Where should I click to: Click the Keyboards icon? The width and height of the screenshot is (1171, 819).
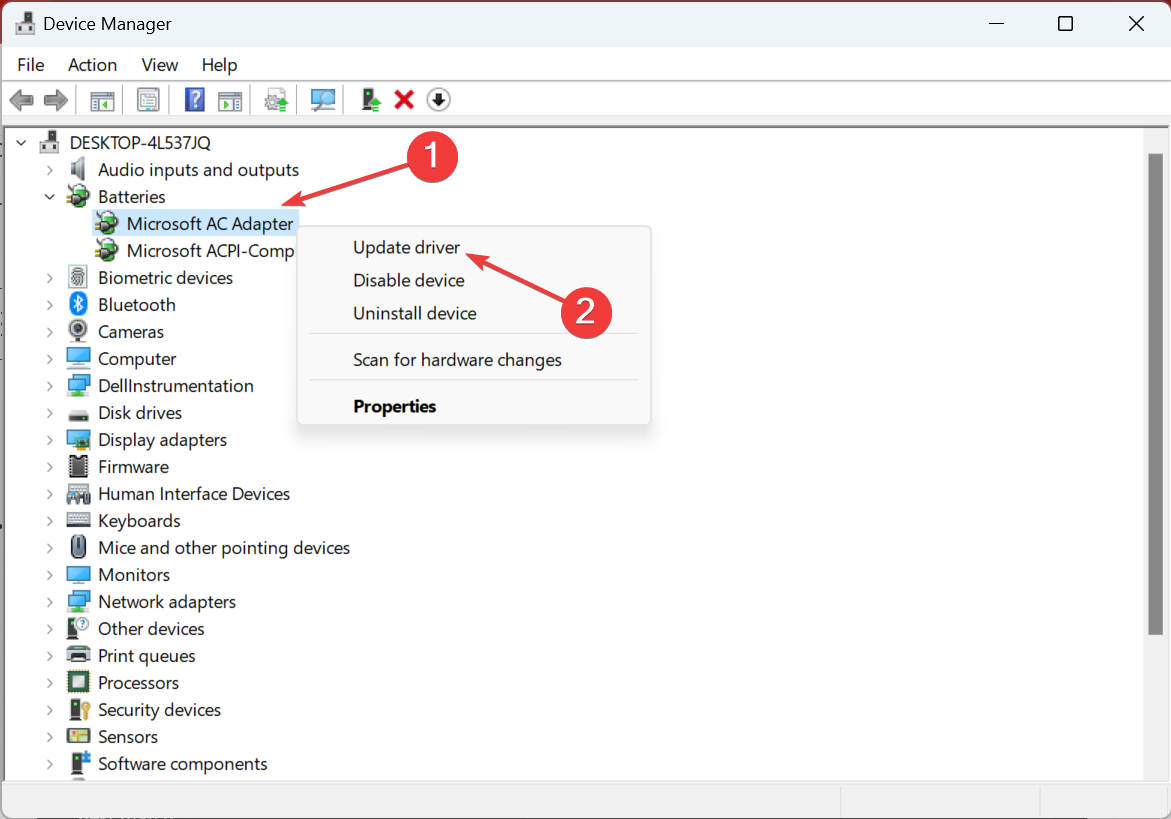coord(78,520)
